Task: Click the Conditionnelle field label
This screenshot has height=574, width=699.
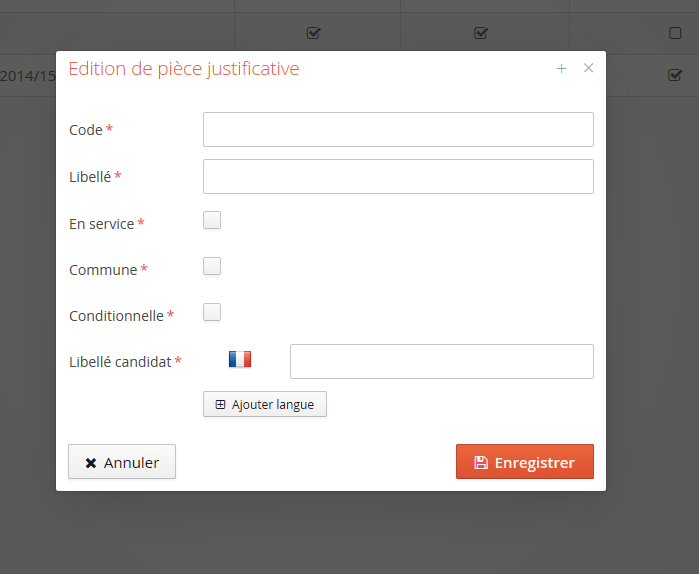Action: 116,316
